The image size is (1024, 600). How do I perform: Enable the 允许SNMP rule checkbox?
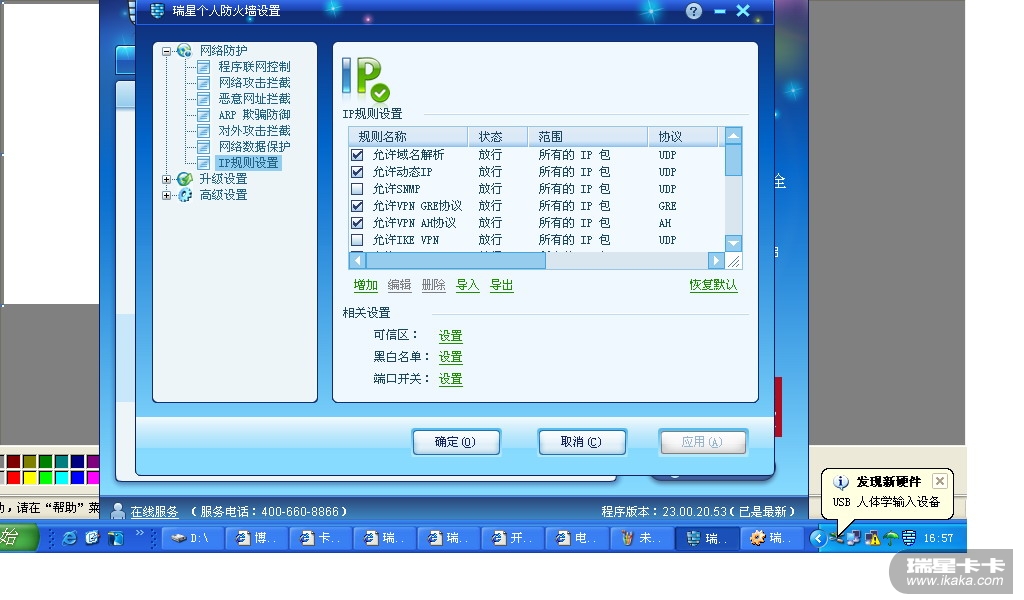click(x=357, y=189)
